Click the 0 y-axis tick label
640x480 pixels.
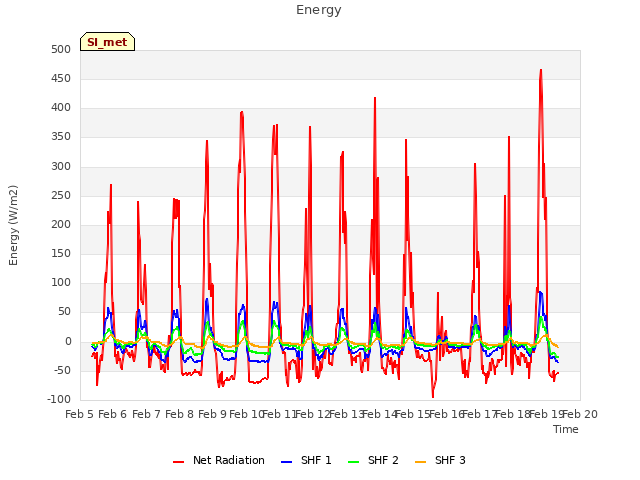pos(68,342)
